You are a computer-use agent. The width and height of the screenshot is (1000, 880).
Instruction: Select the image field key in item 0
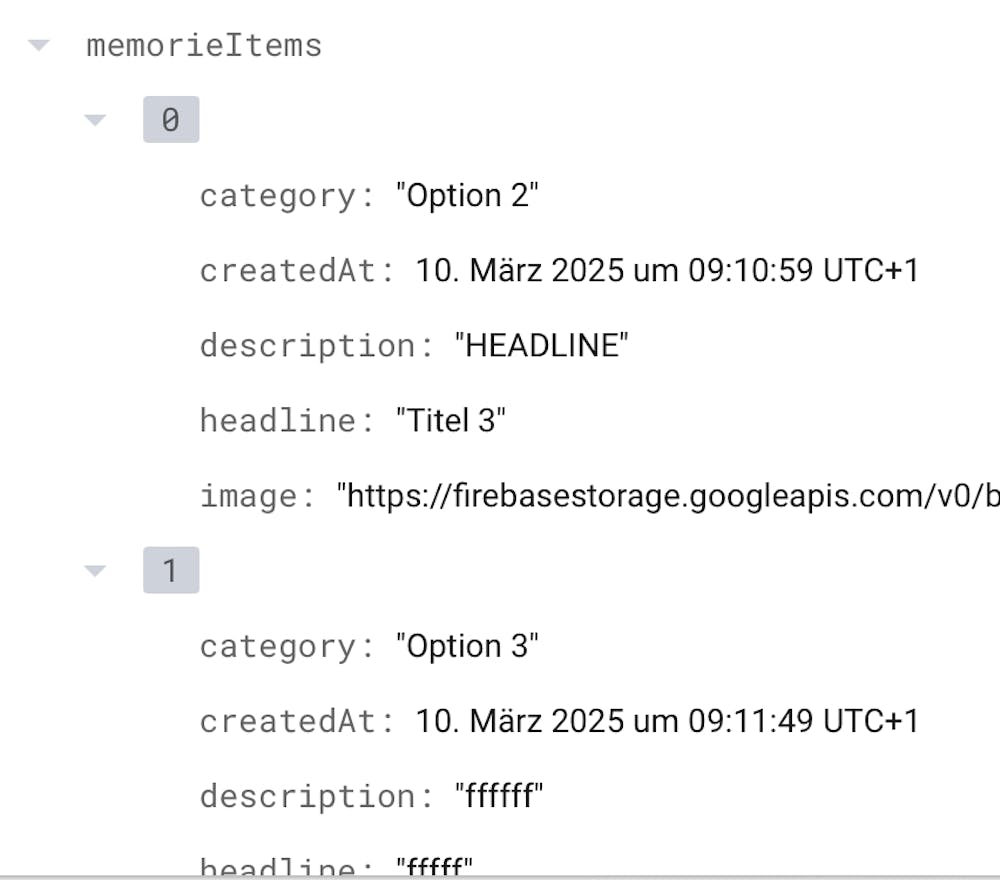(256, 497)
